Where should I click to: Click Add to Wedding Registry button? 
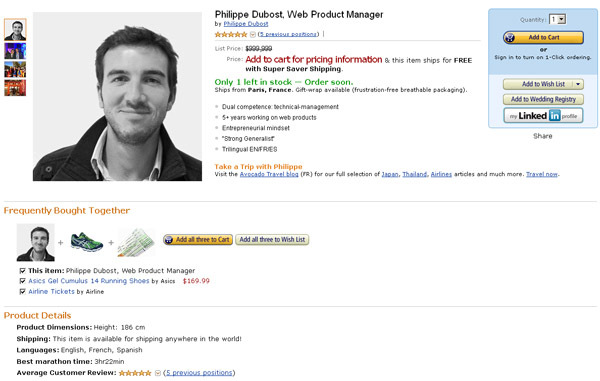(x=543, y=99)
